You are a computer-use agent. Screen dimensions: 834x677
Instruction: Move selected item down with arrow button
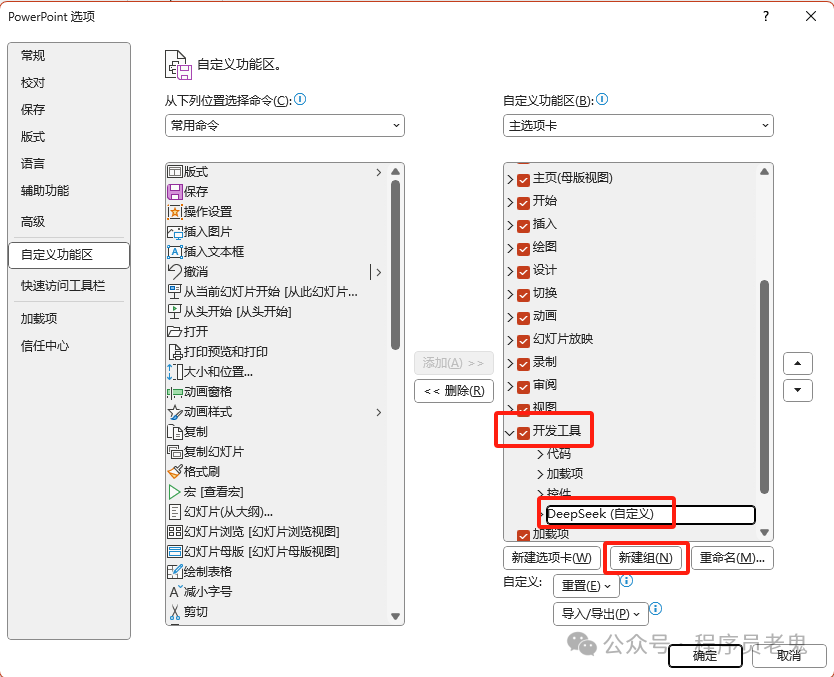pyautogui.click(x=797, y=390)
